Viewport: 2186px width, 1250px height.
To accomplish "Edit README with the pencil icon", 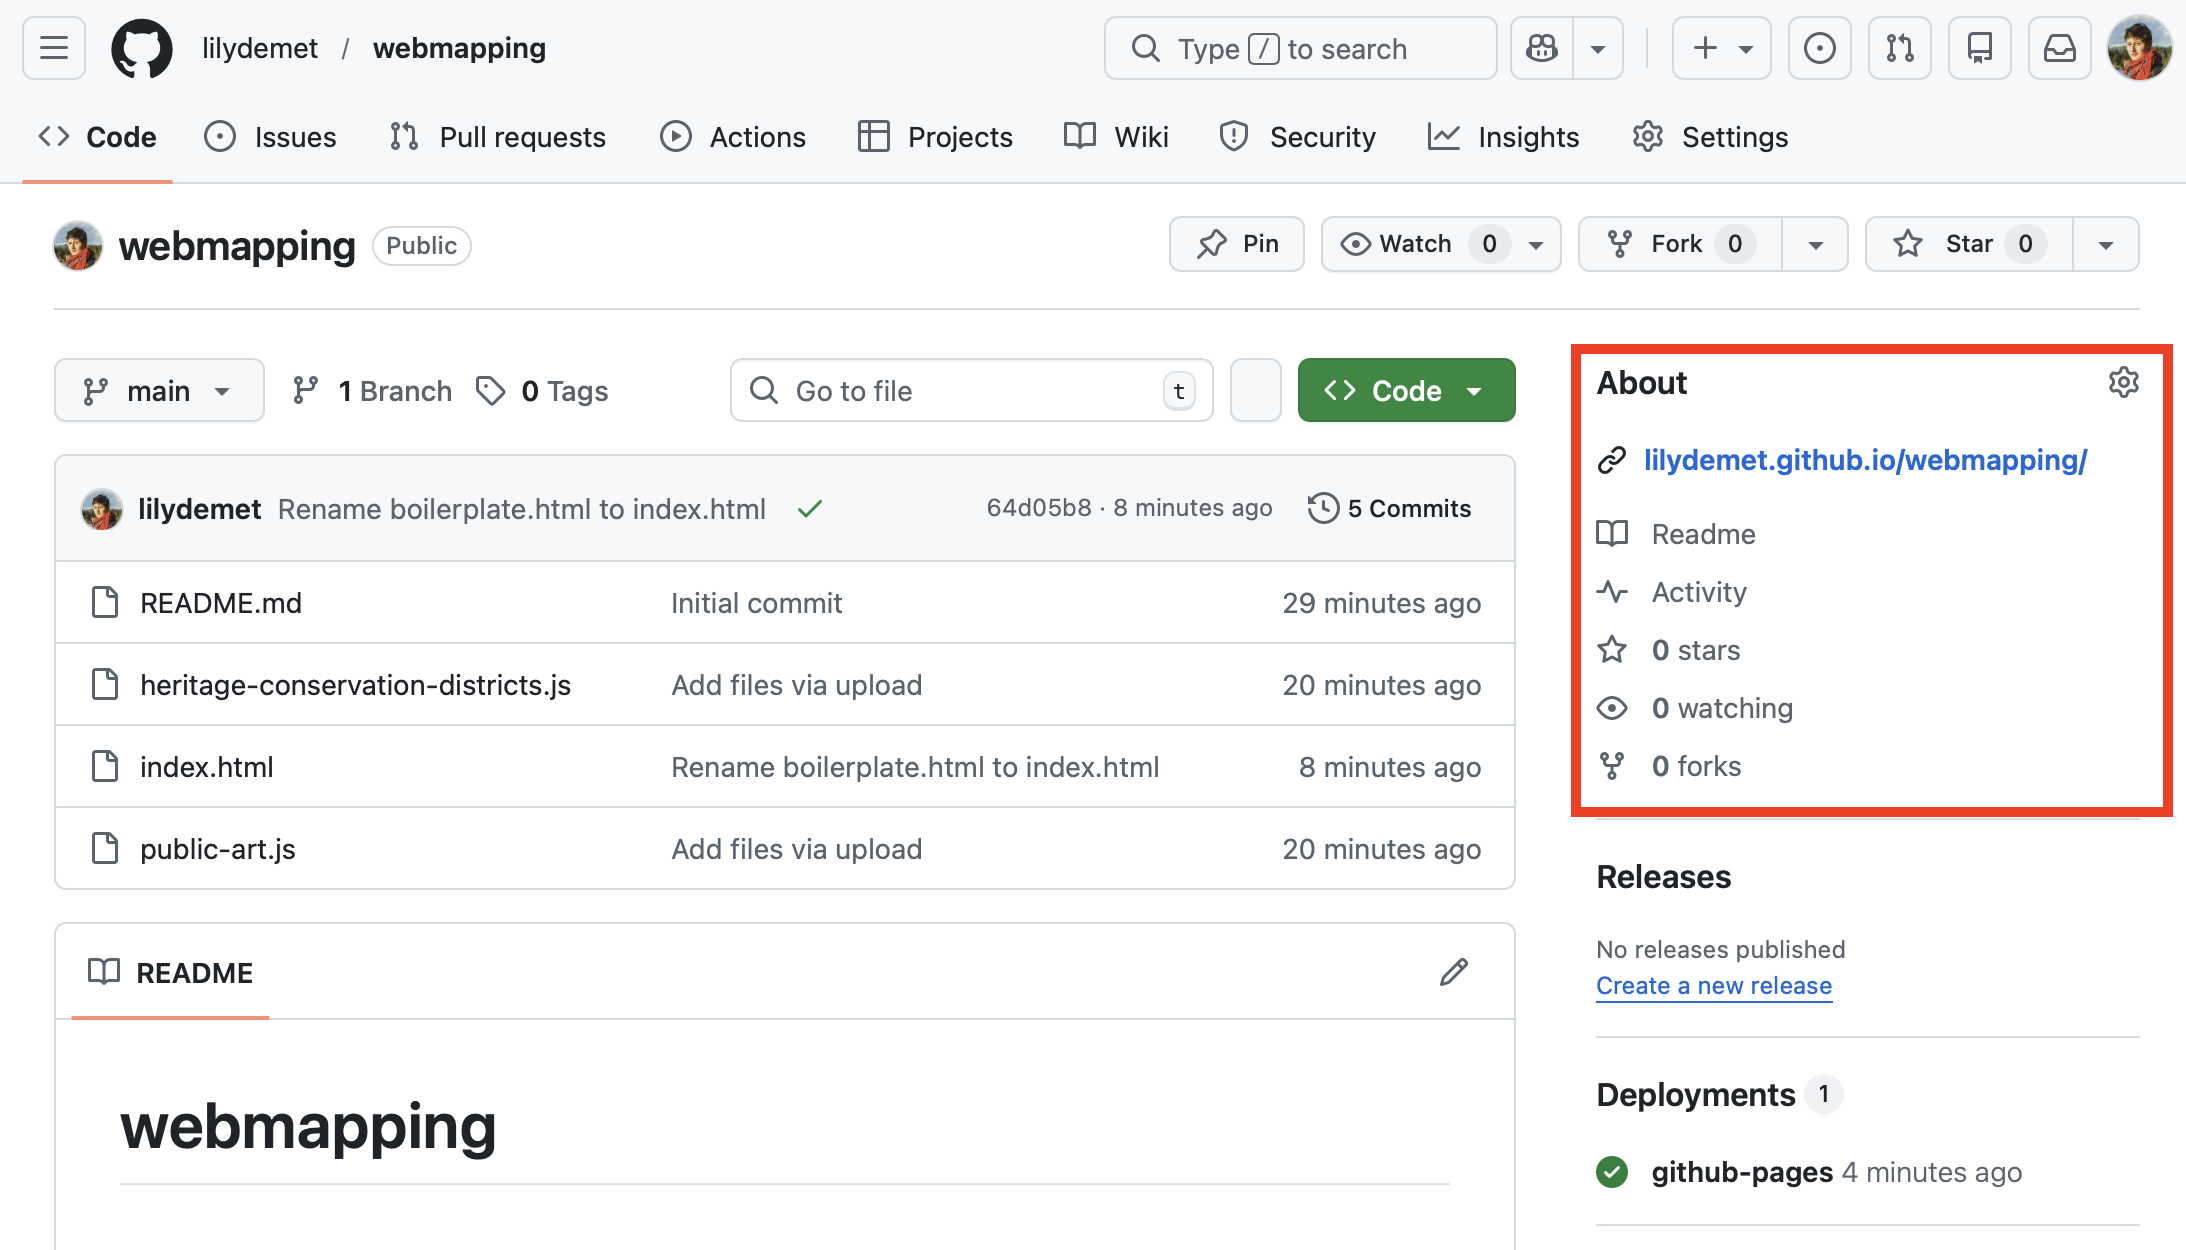I will [1454, 972].
